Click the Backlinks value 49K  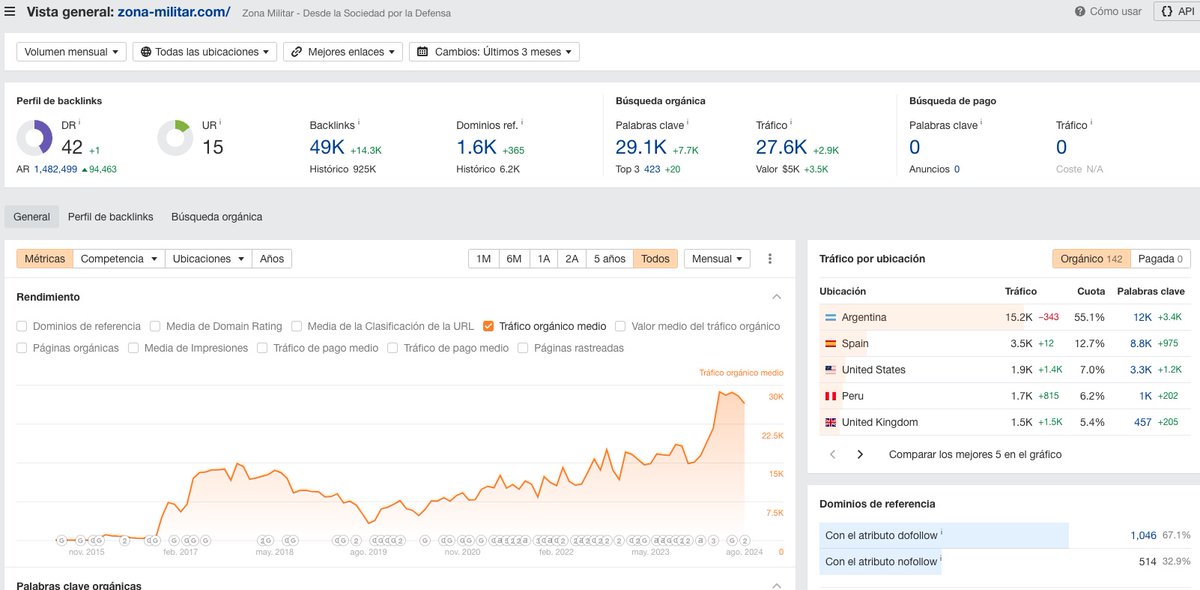pyautogui.click(x=327, y=147)
